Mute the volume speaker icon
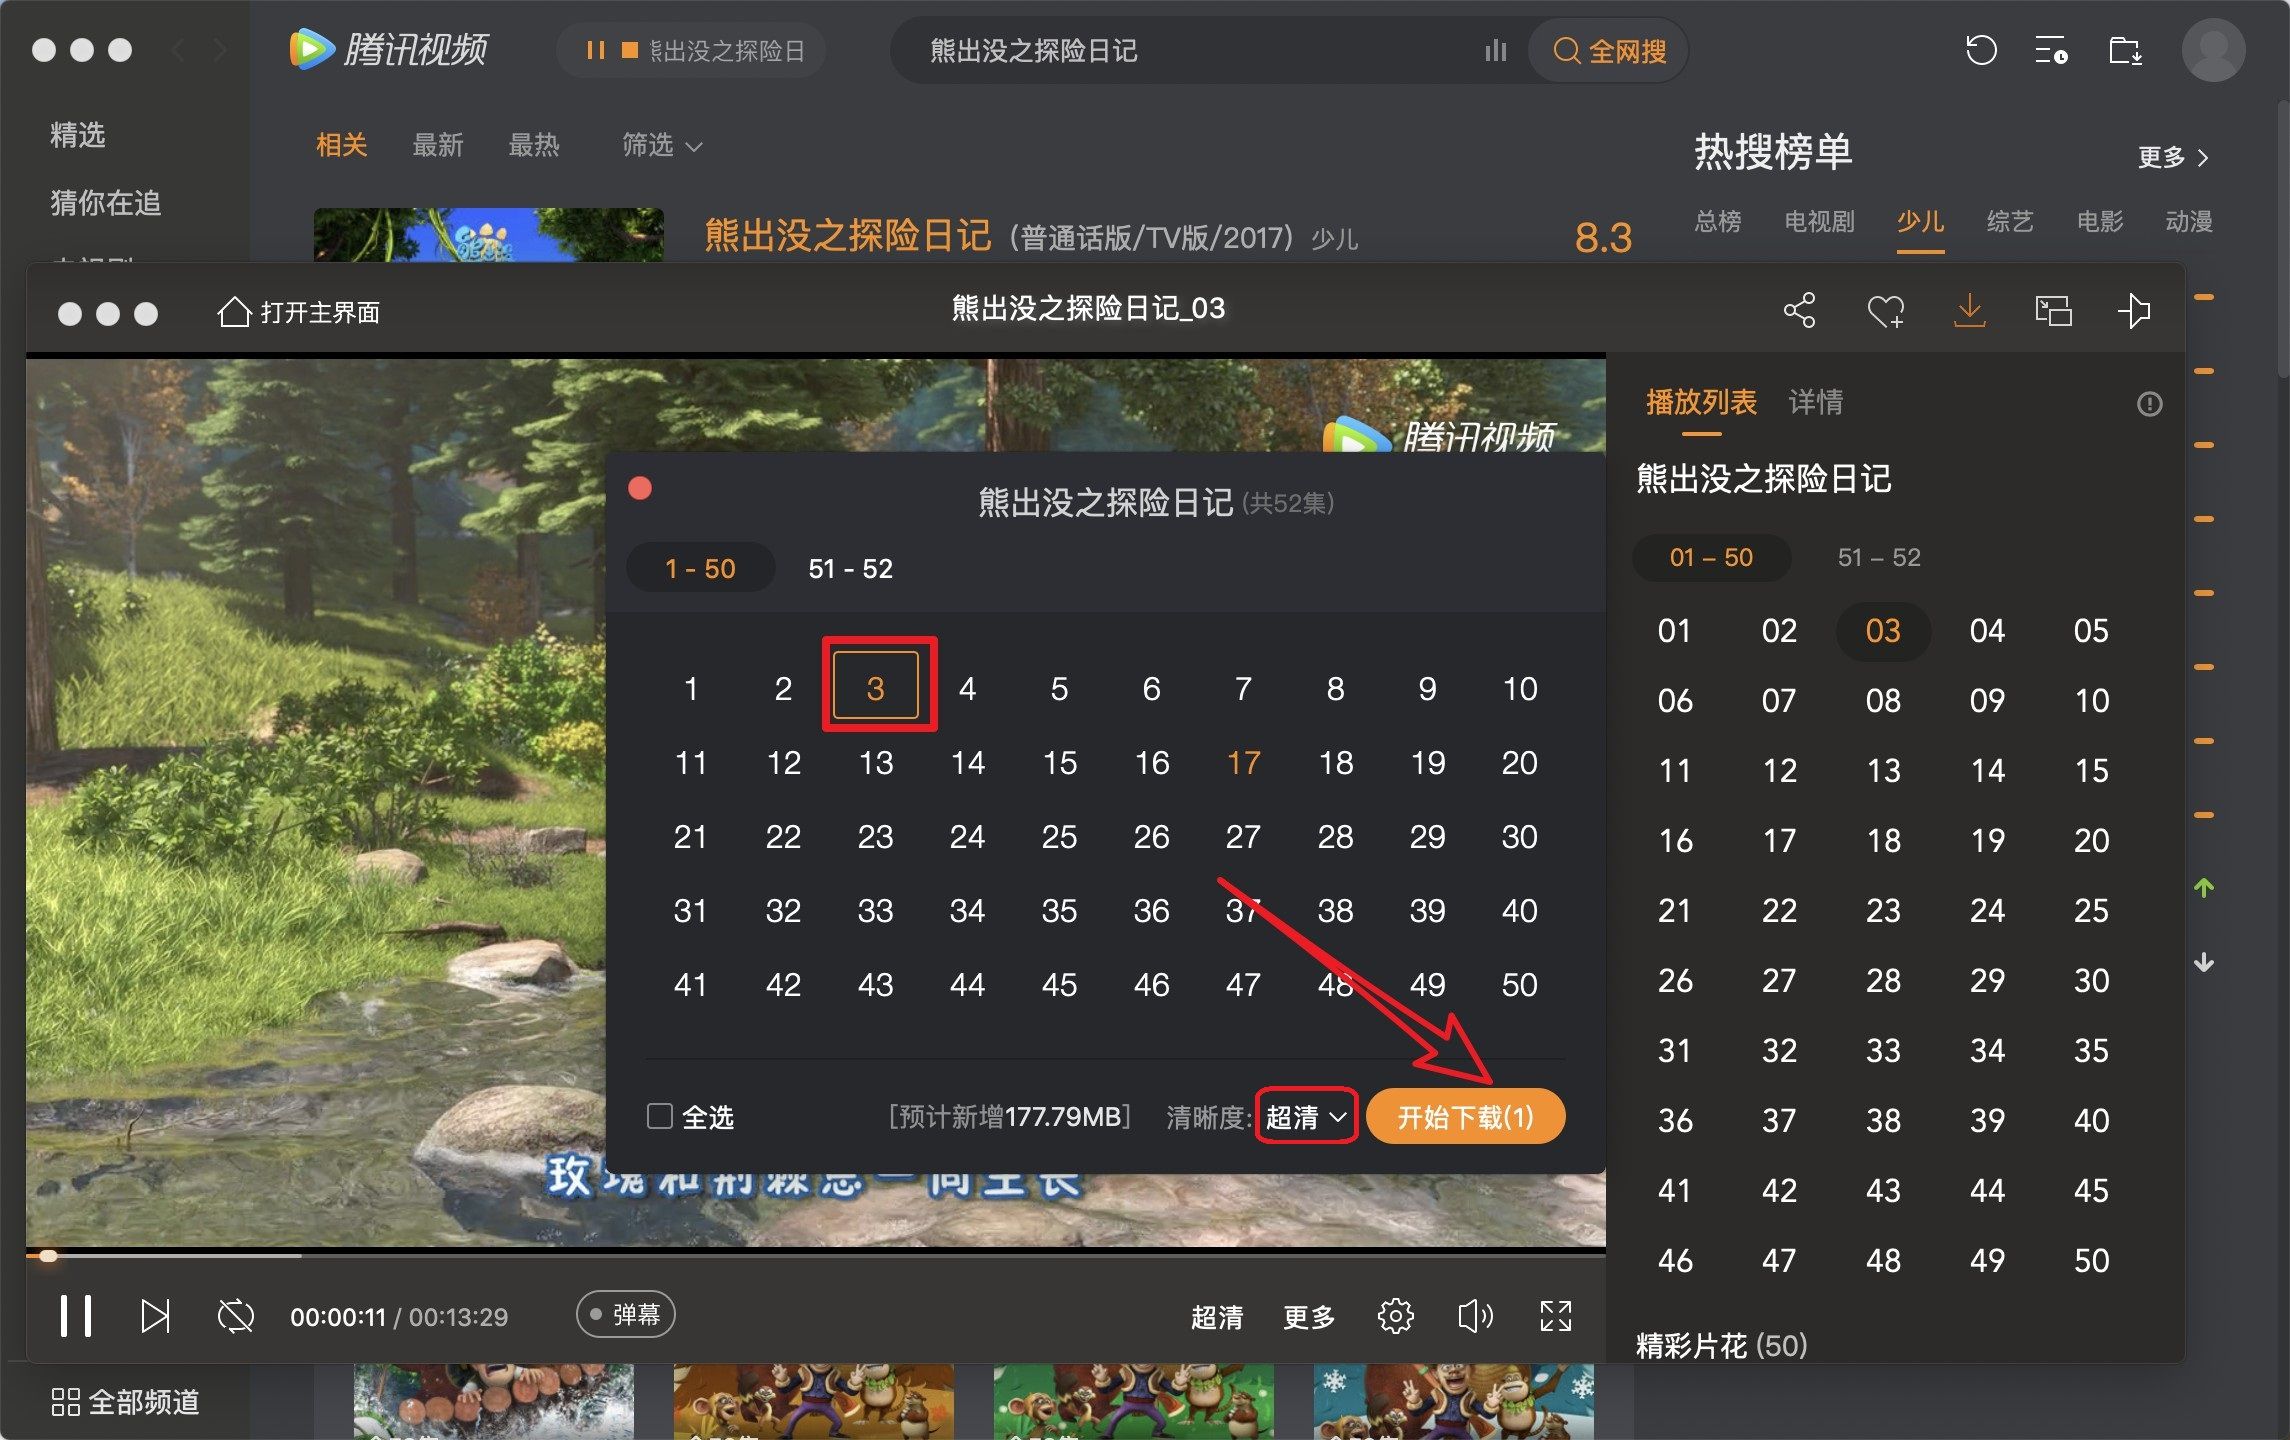The width and height of the screenshot is (2290, 1440). tap(1475, 1316)
